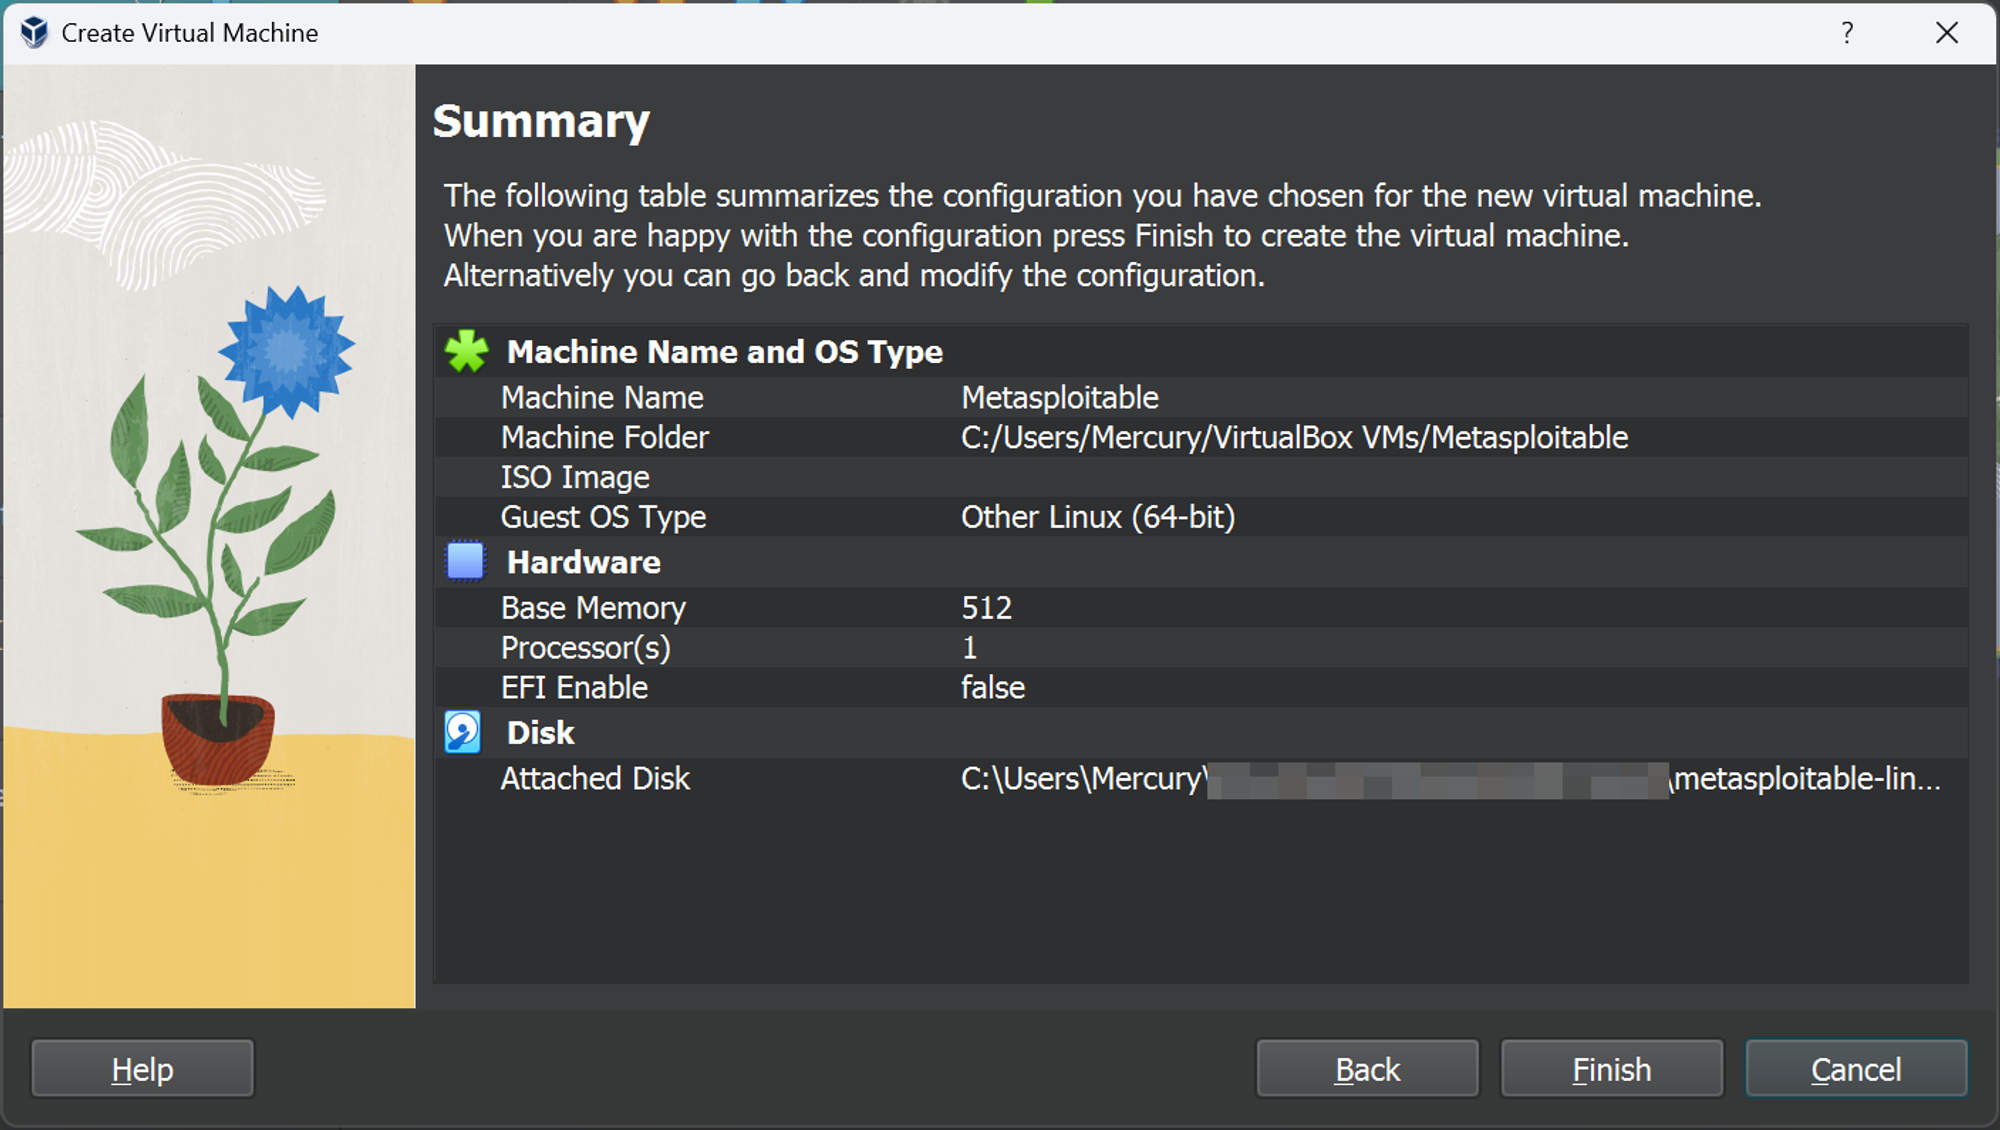Select the Machine Folder path row
Image resolution: width=2000 pixels, height=1130 pixels.
click(x=1294, y=438)
